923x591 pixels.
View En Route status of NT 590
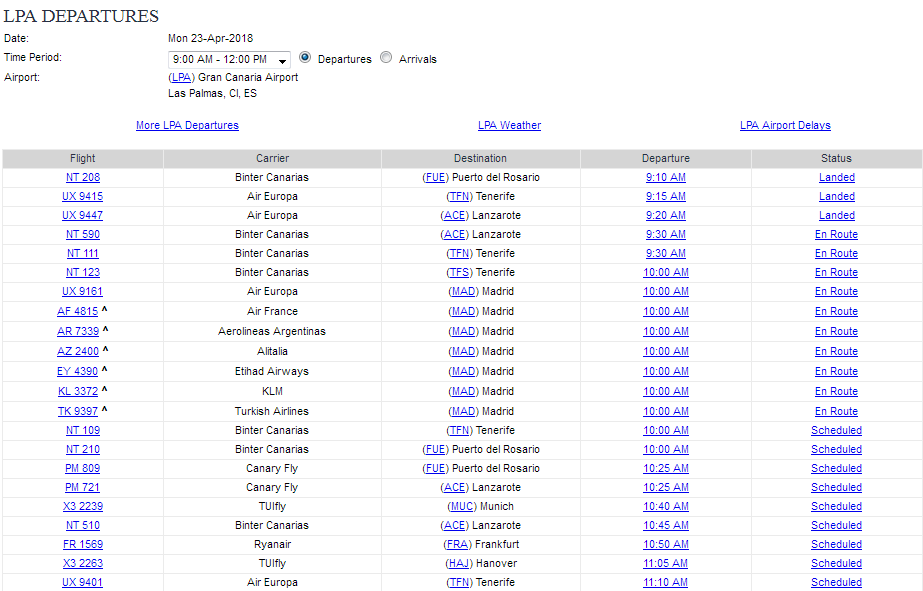[x=836, y=234]
